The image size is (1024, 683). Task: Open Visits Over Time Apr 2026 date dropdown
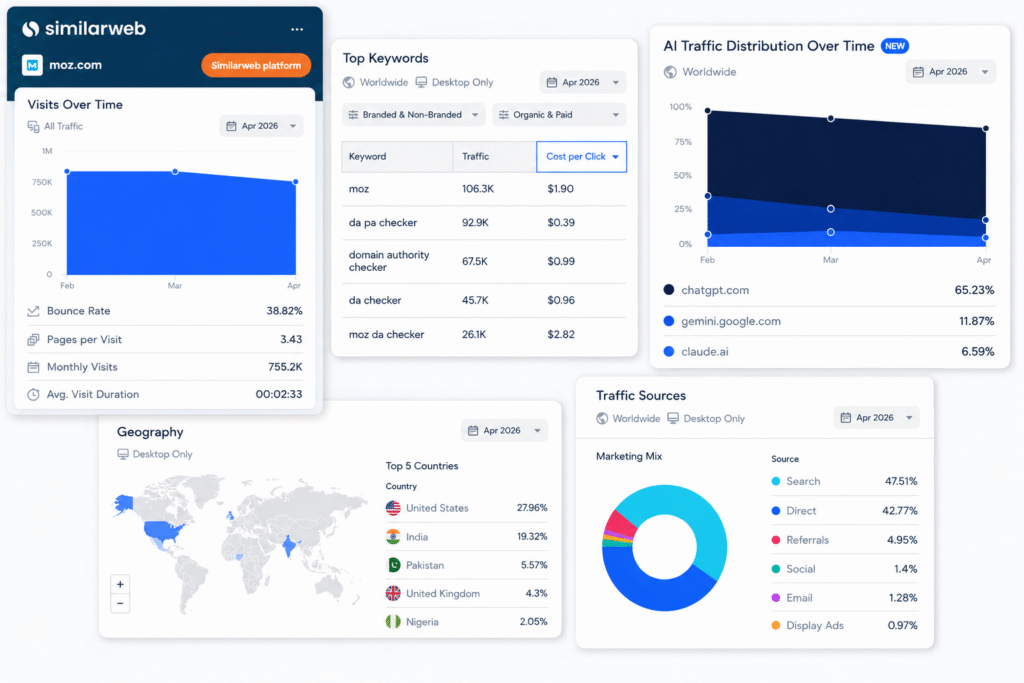tap(261, 126)
